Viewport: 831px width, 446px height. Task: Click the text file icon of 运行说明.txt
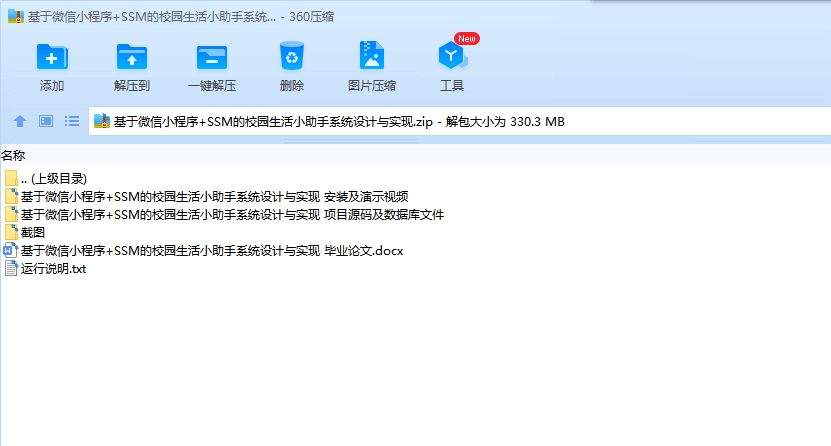coord(11,269)
